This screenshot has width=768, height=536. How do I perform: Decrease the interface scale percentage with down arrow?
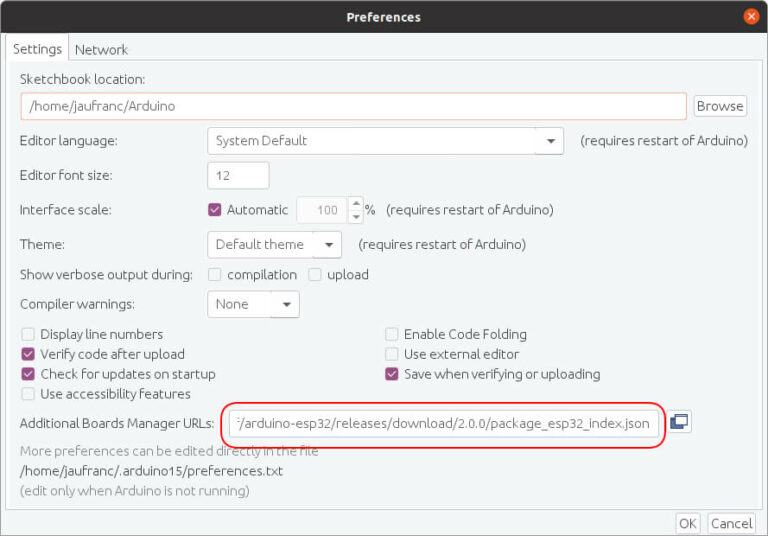[x=356, y=217]
